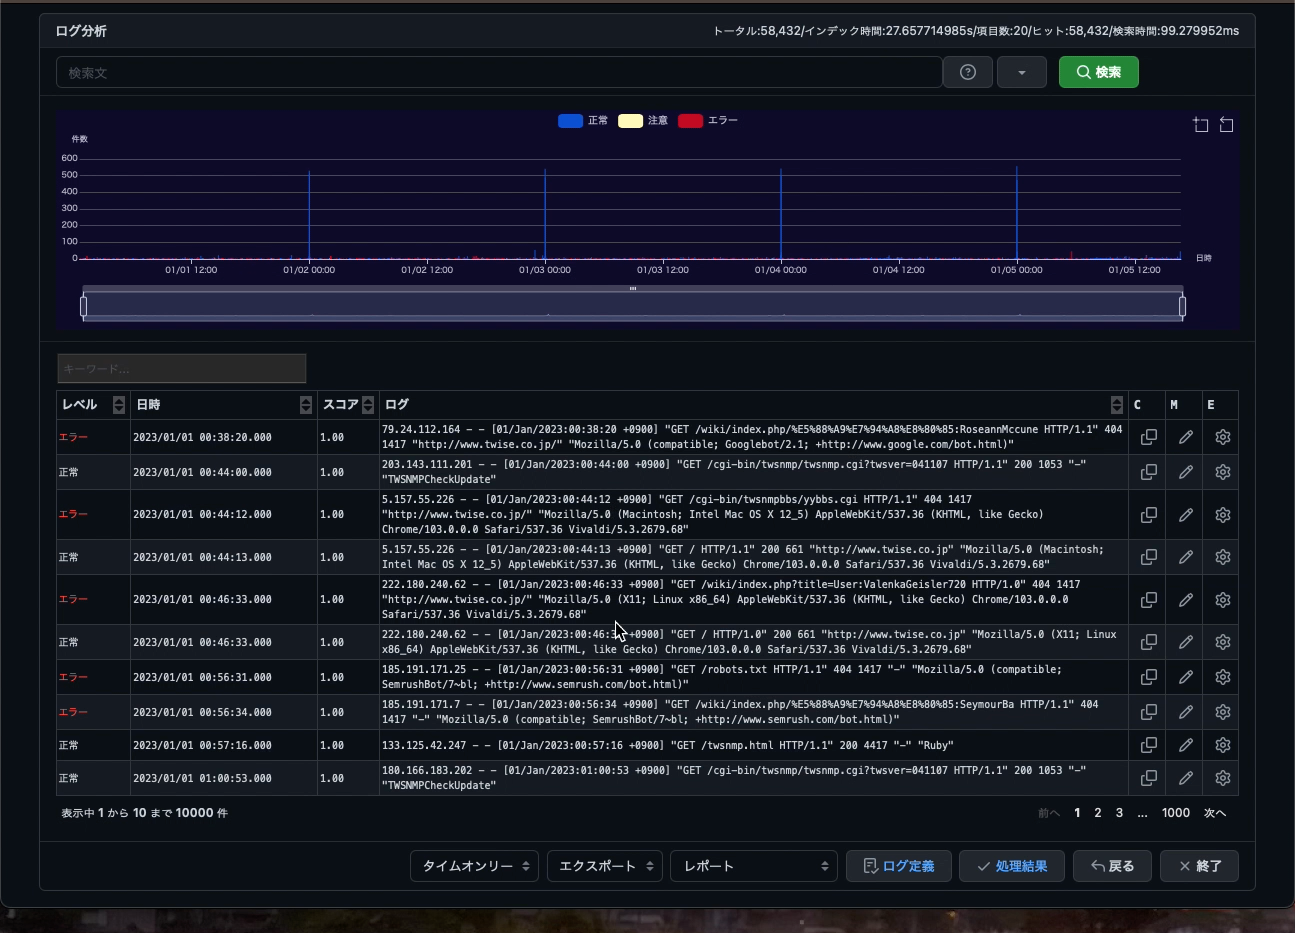Viewport: 1295px width, 933px height.
Task: Click the キーワード filter input field
Action: pos(181,369)
